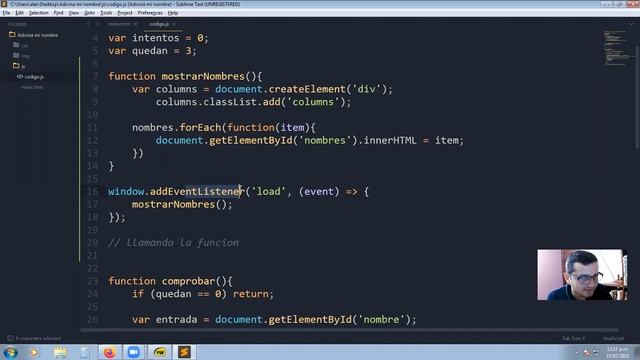This screenshot has width=640, height=360.
Task: Click the 'nombres.forEach(function(item){' line
Action: [x=224, y=127]
